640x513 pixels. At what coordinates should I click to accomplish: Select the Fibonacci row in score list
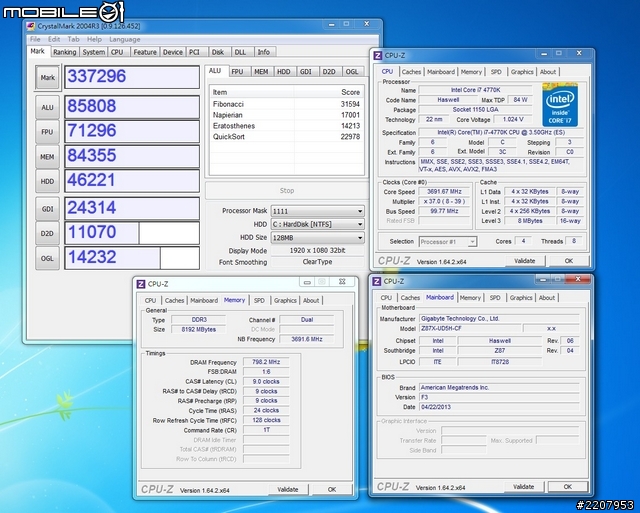[x=287, y=104]
